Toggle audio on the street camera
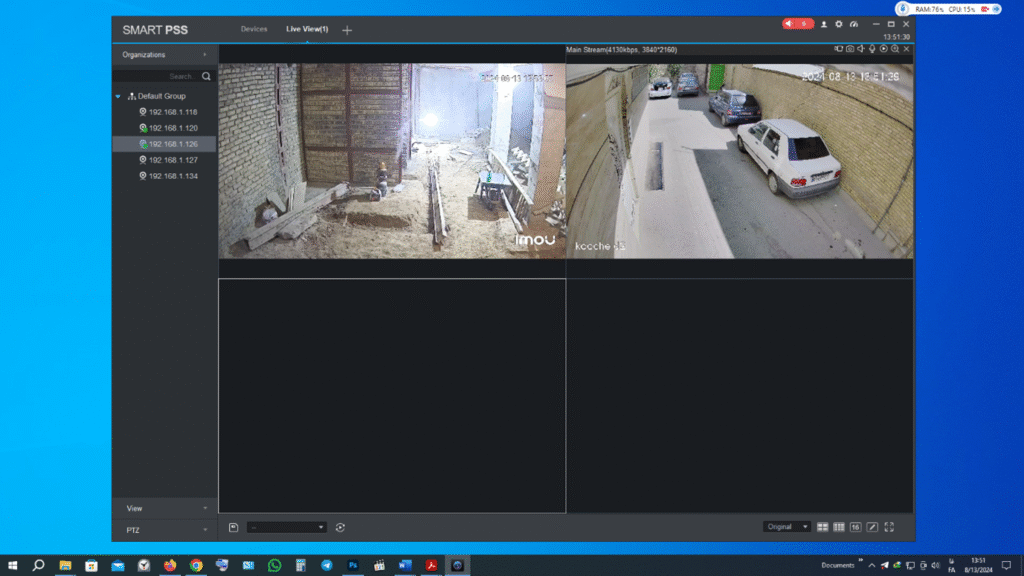Image resolution: width=1024 pixels, height=576 pixels. pyautogui.click(x=861, y=49)
